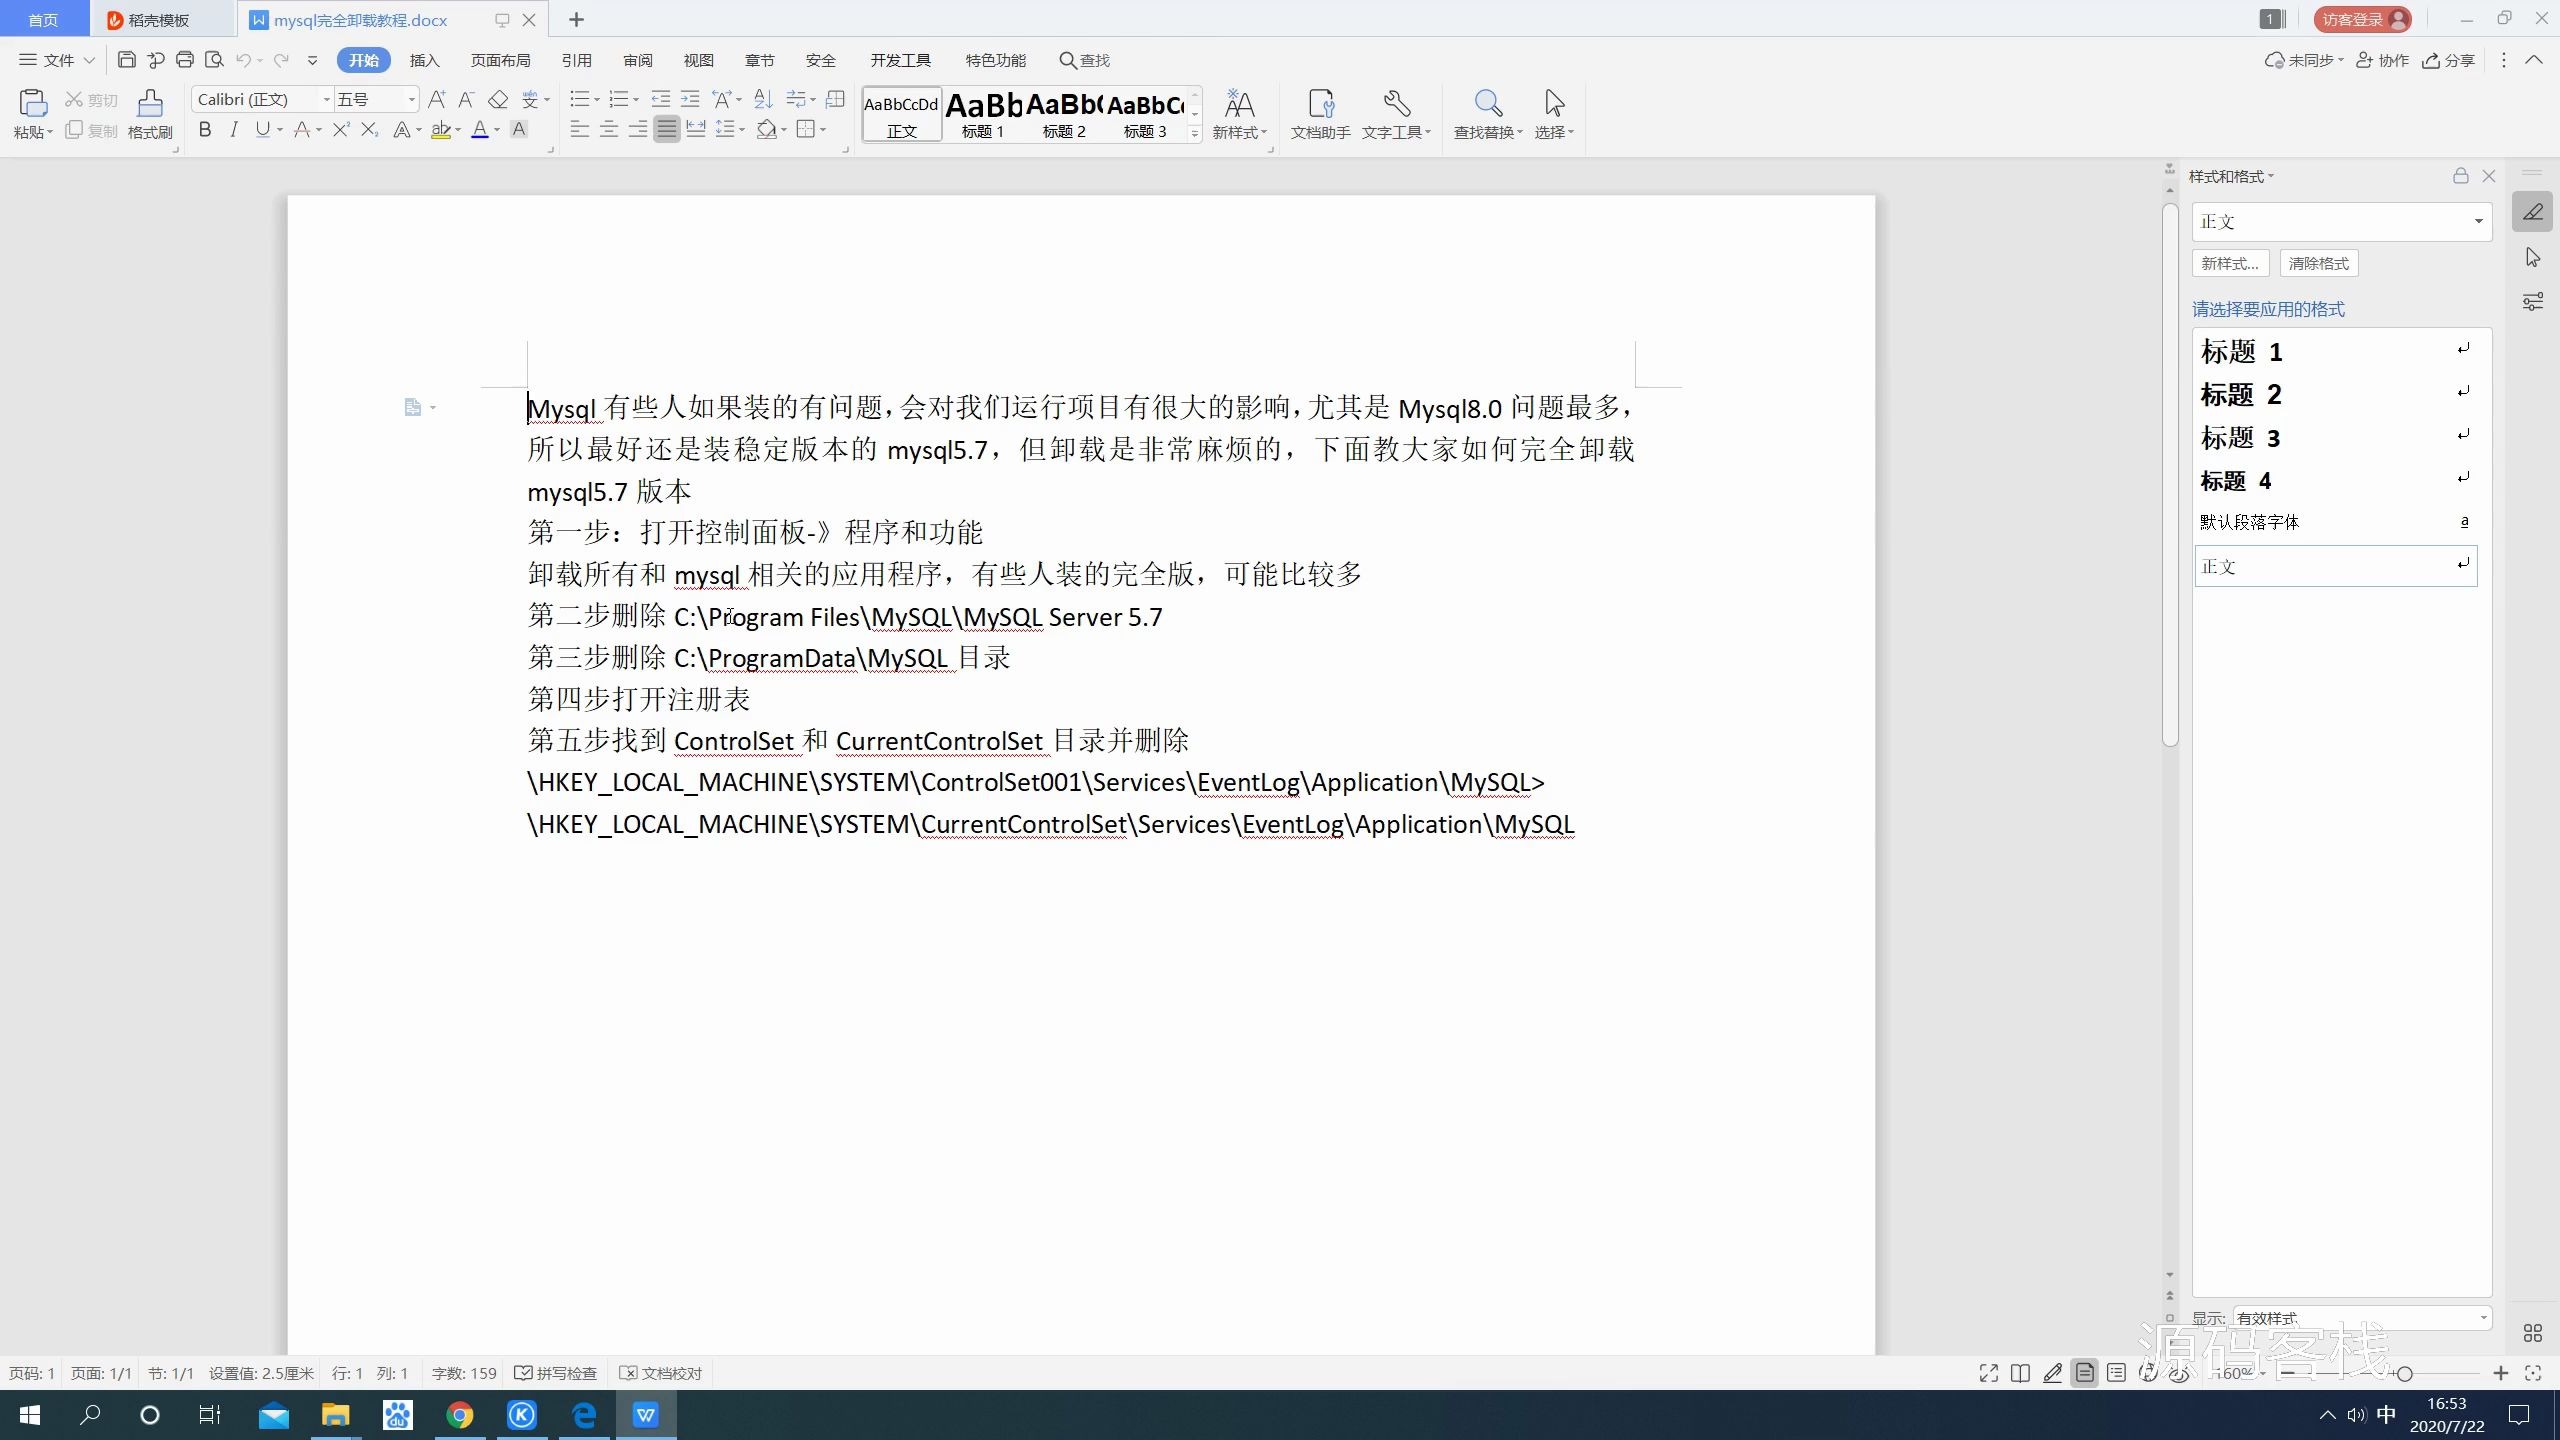Screen dimensions: 2560x1440
Task: Click the 新样式... button in Styles pane
Action: click(2230, 263)
